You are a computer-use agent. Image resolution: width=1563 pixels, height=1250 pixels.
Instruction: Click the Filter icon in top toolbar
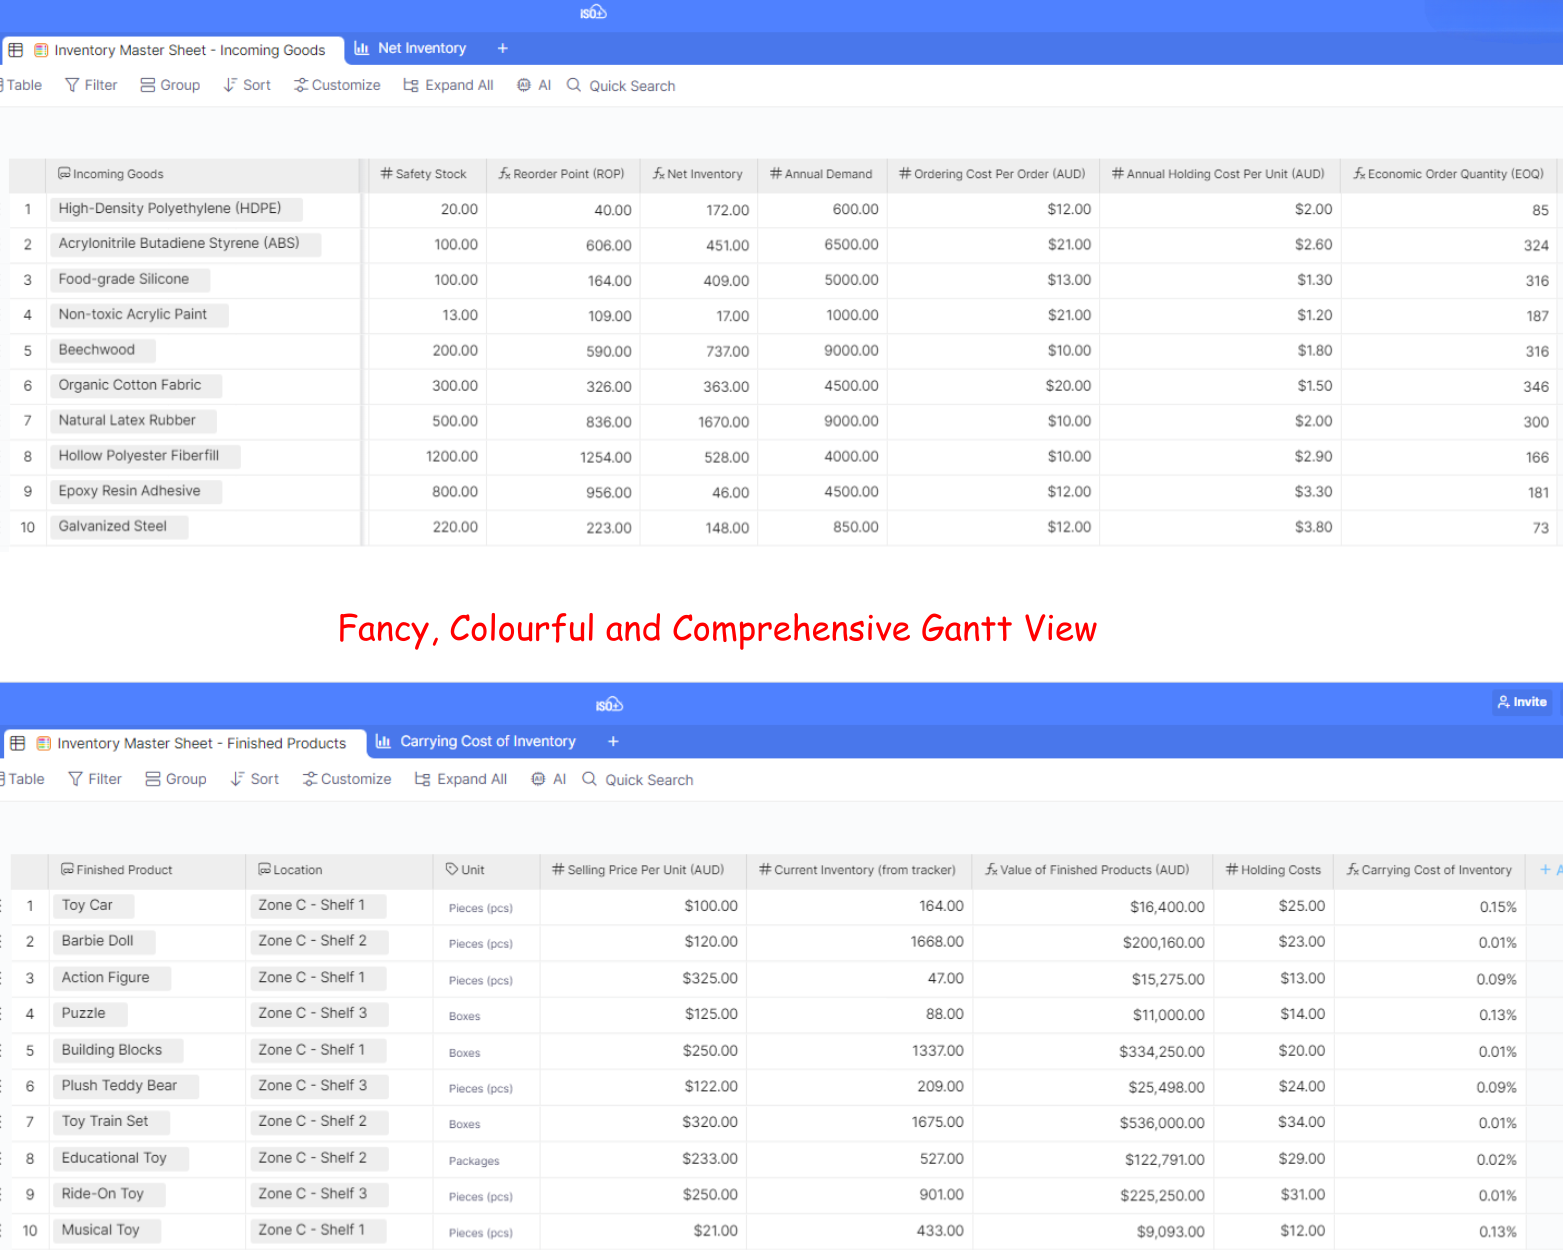[x=72, y=86]
